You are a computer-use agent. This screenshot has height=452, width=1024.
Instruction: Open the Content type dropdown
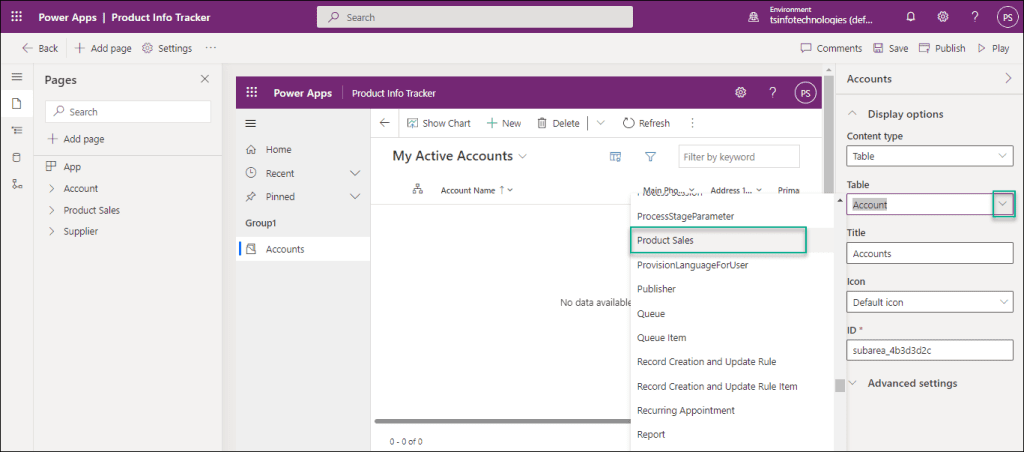(929, 156)
